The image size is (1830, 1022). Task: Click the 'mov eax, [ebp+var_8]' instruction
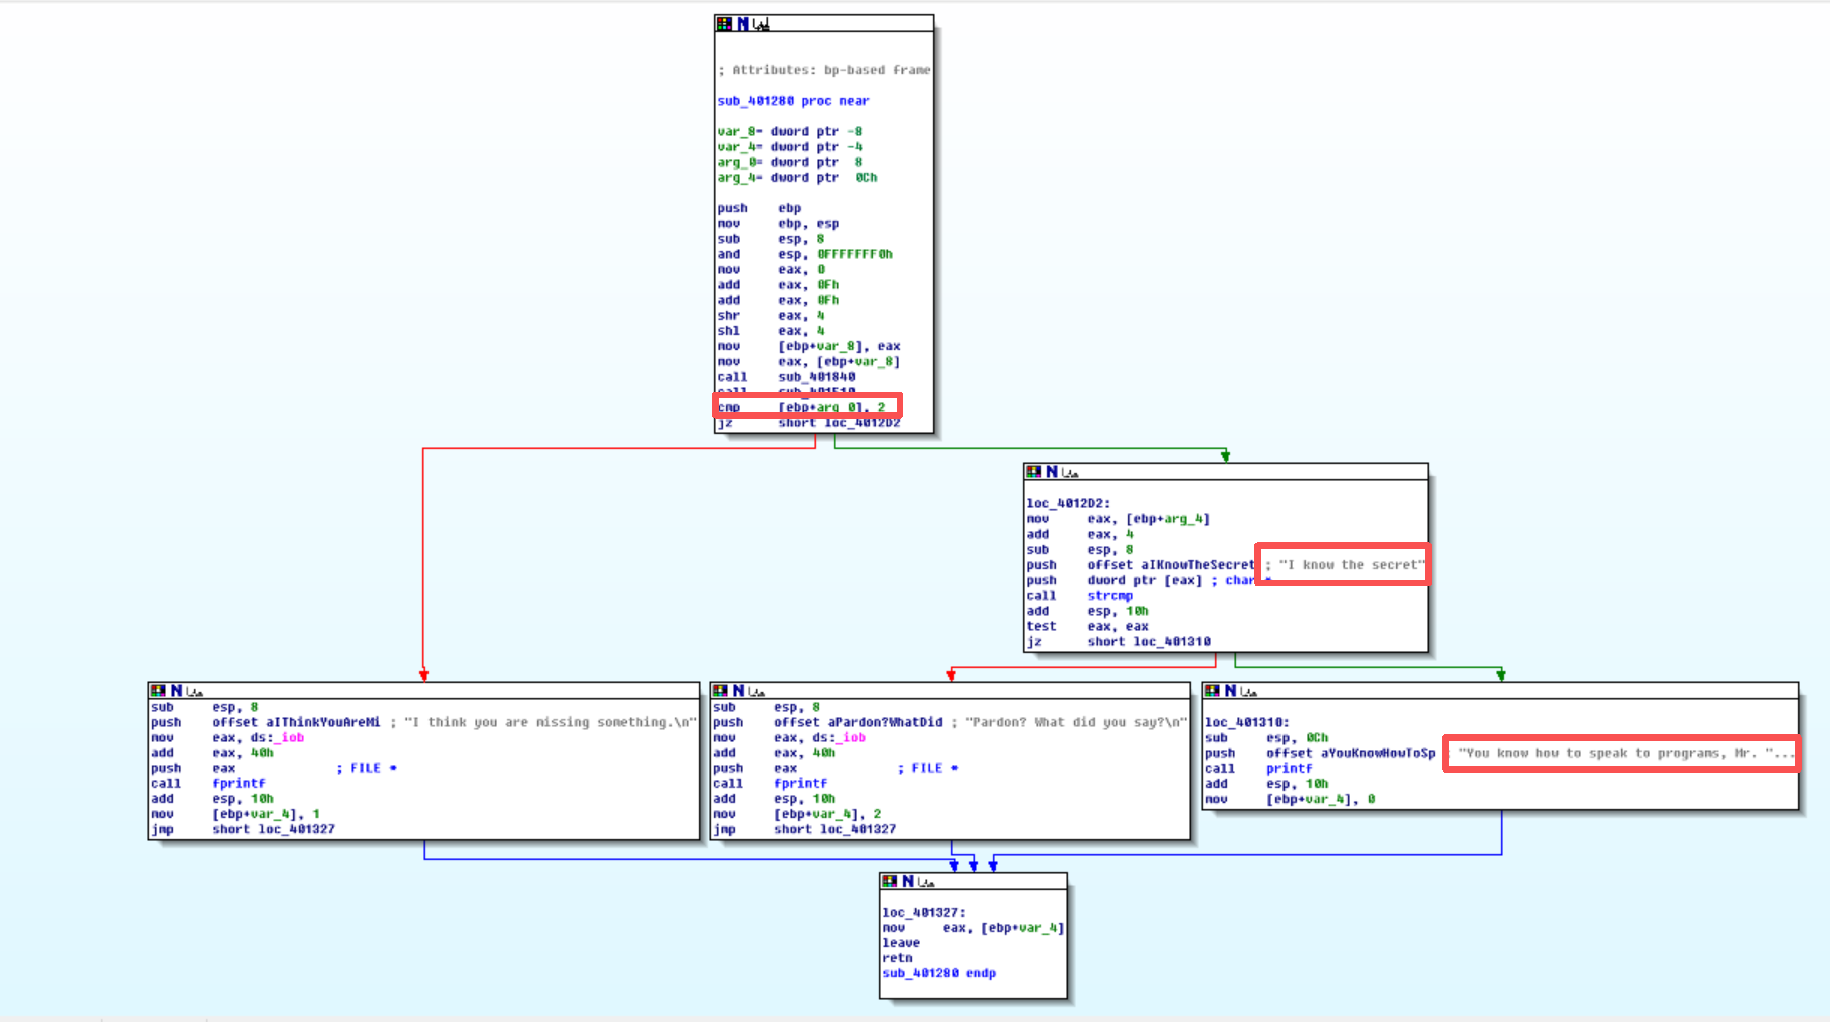coord(809,362)
